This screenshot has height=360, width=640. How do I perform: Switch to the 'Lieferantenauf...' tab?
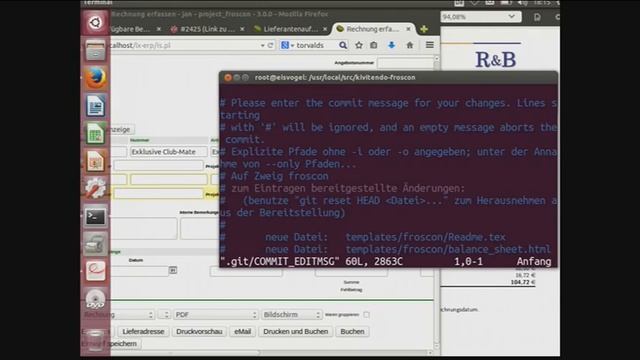click(290, 29)
